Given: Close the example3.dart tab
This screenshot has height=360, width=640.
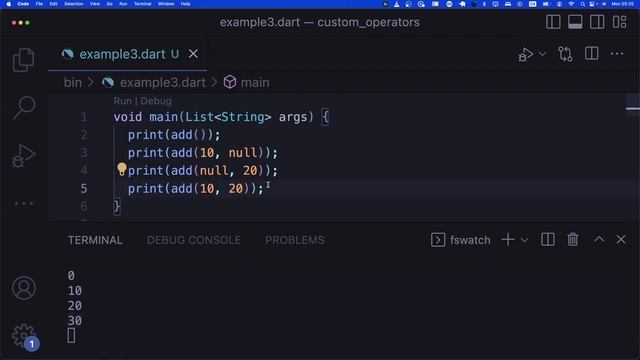Looking at the screenshot, I should 193,54.
